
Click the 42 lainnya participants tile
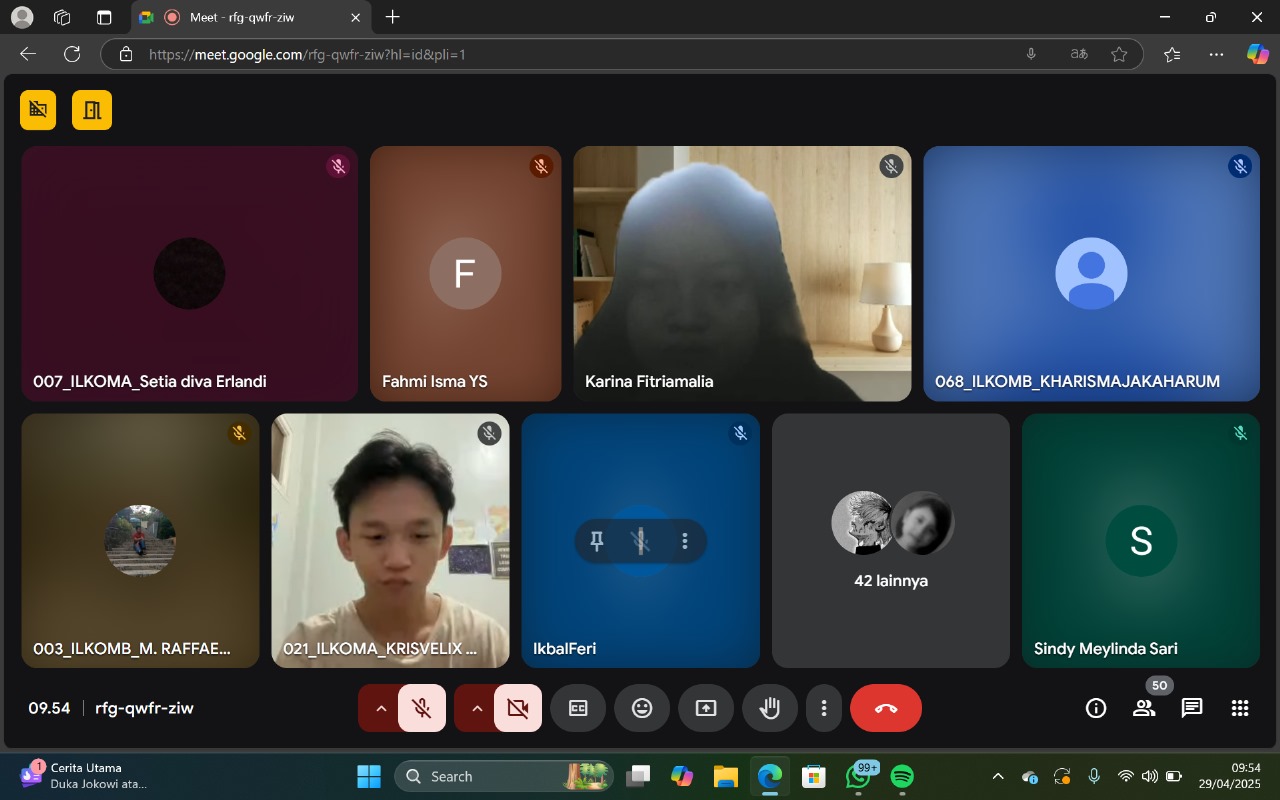coord(890,540)
